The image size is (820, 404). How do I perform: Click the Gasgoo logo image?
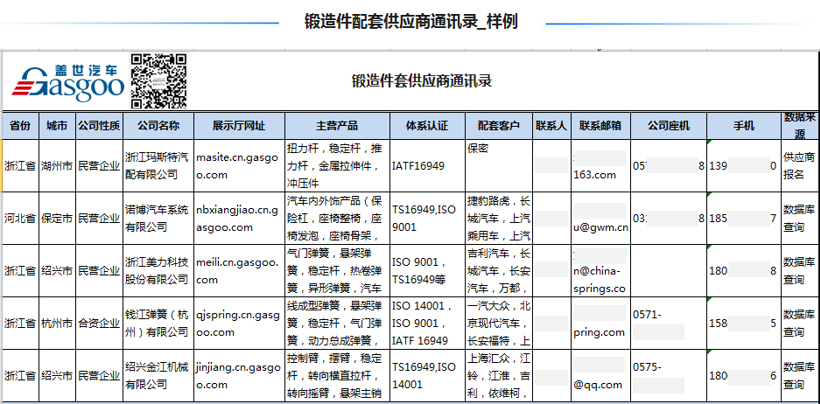pyautogui.click(x=68, y=82)
